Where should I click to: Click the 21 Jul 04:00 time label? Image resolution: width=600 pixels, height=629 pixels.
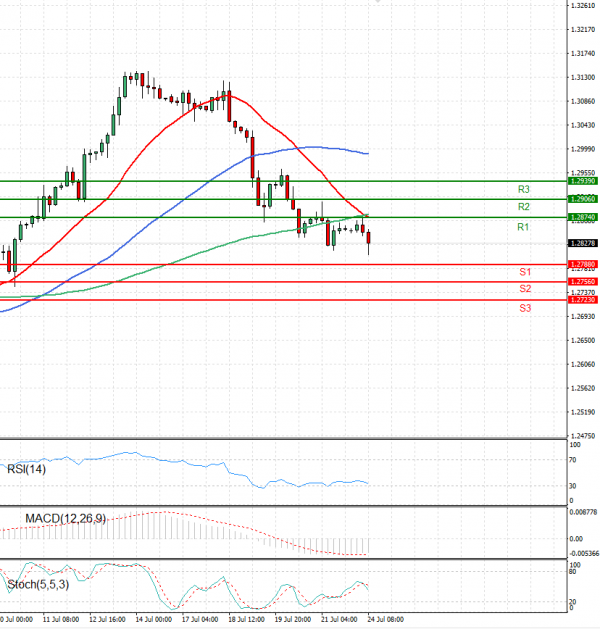click(339, 619)
